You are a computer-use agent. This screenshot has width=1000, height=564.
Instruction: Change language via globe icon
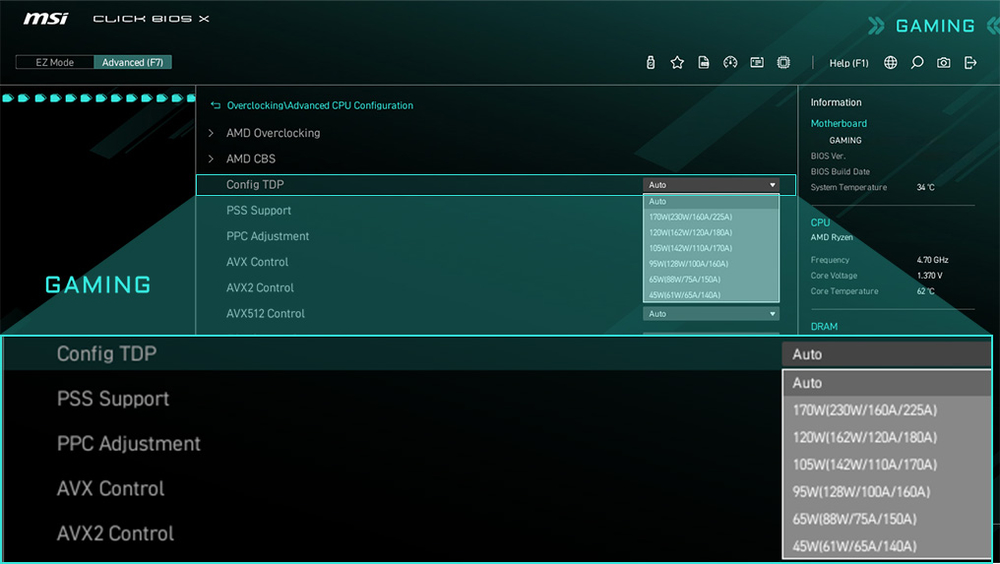click(x=891, y=63)
